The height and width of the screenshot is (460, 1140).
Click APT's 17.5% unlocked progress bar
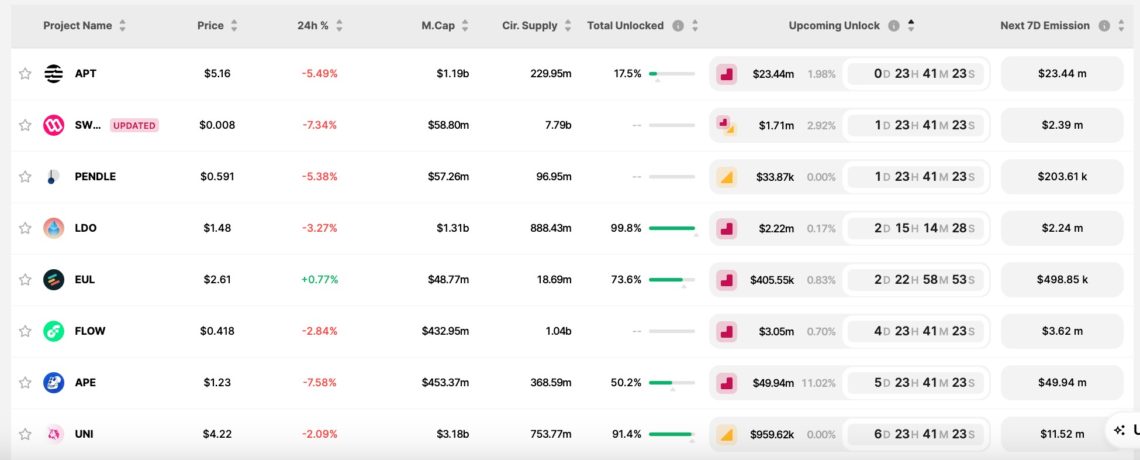(672, 73)
